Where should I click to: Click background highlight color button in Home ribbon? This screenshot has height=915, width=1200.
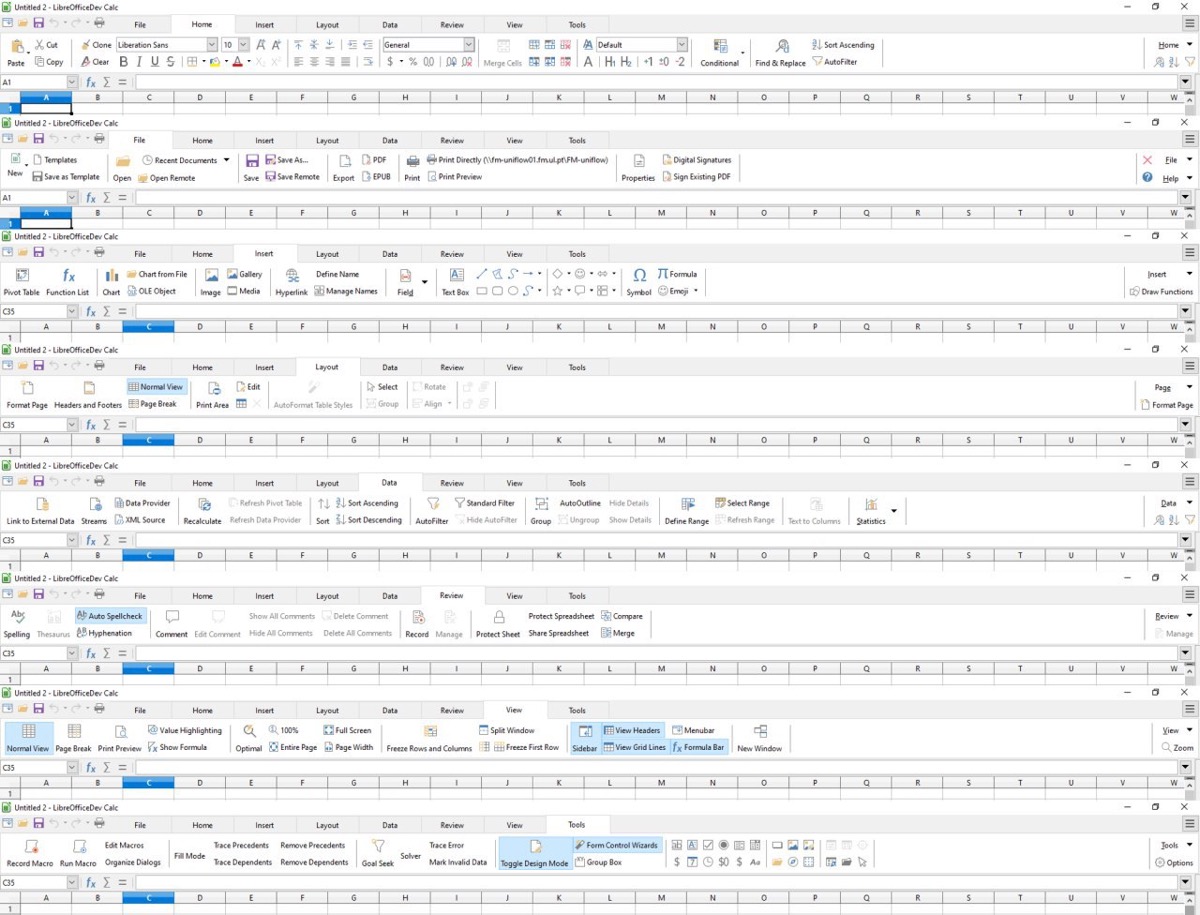click(214, 62)
